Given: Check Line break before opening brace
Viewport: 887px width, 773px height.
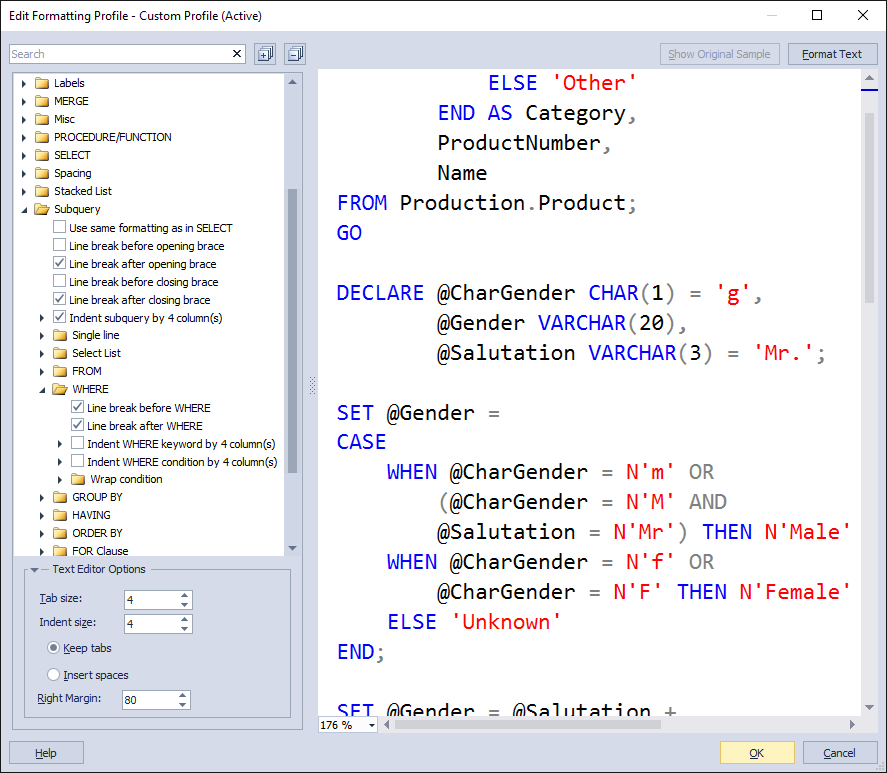Looking at the screenshot, I should (x=59, y=246).
